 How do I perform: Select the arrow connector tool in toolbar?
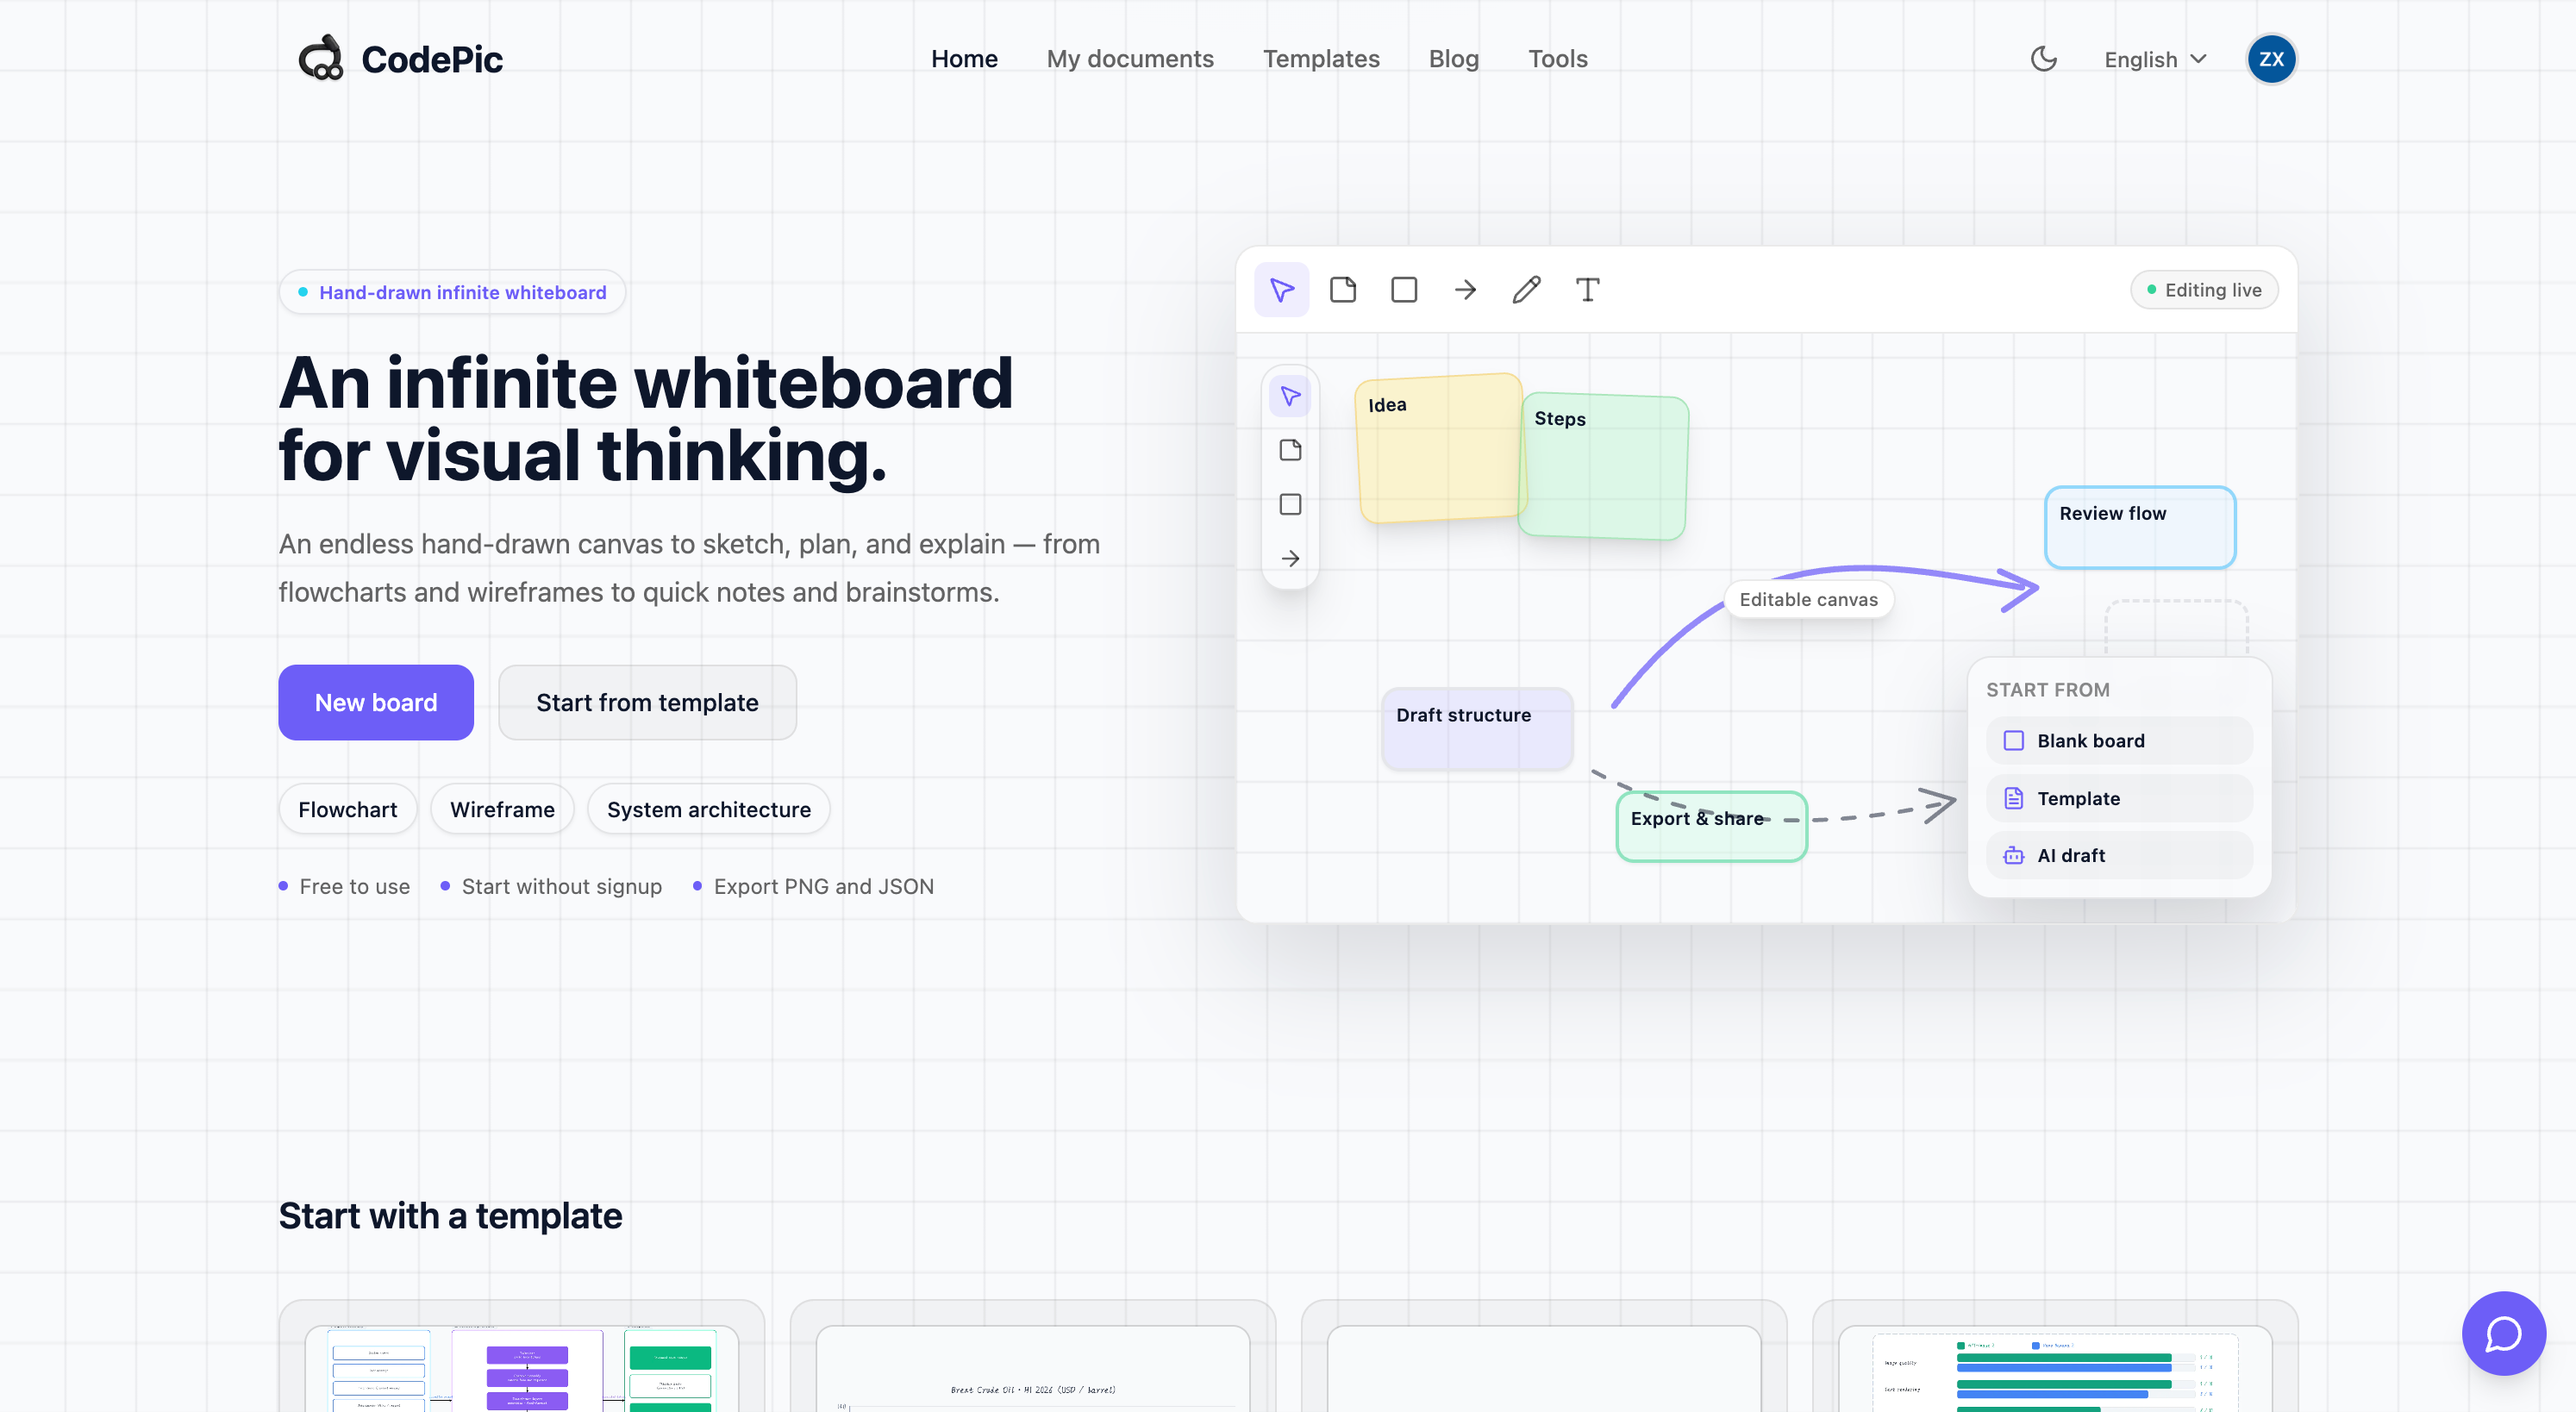[x=1465, y=290]
